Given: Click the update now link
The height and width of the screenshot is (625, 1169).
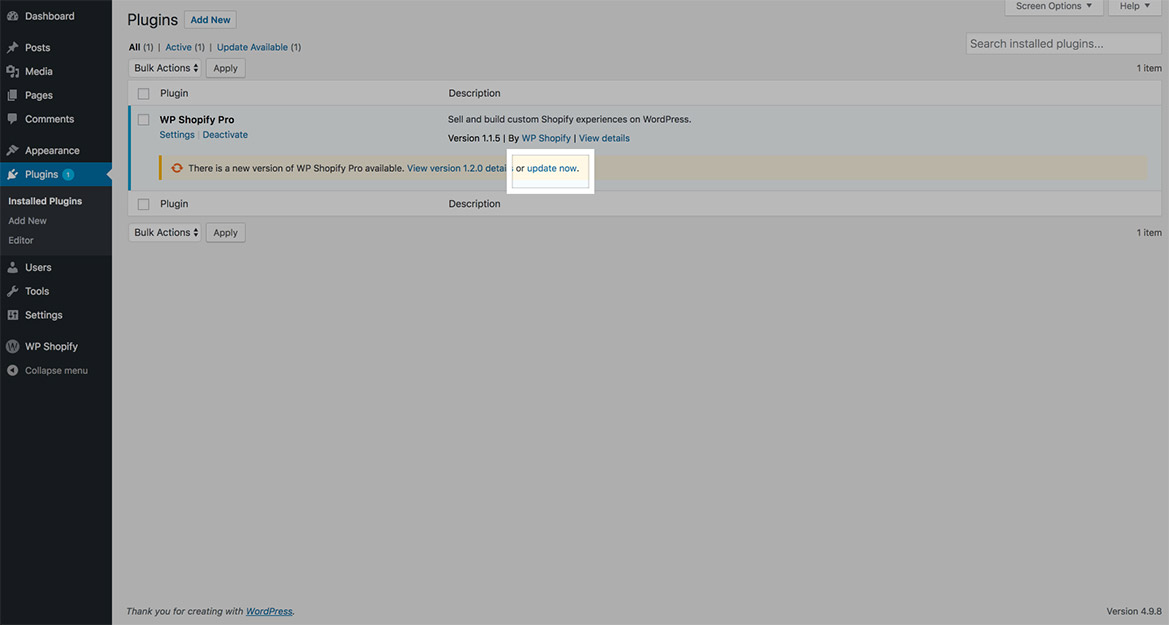Looking at the screenshot, I should pyautogui.click(x=552, y=169).
